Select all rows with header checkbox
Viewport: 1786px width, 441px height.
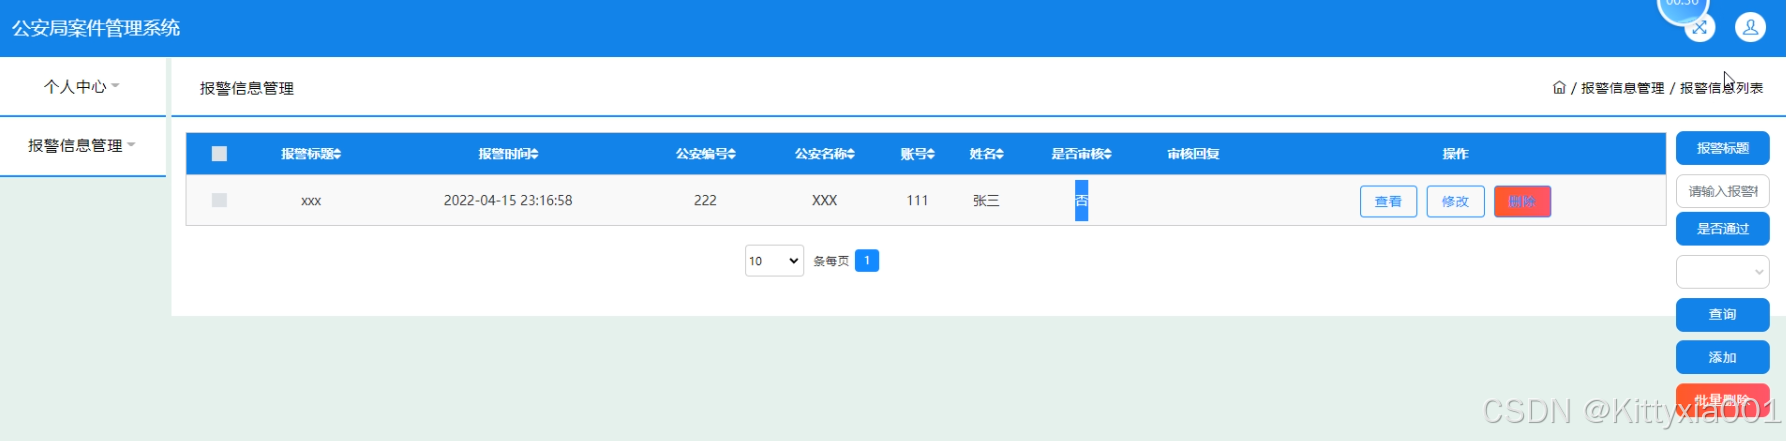(x=219, y=154)
